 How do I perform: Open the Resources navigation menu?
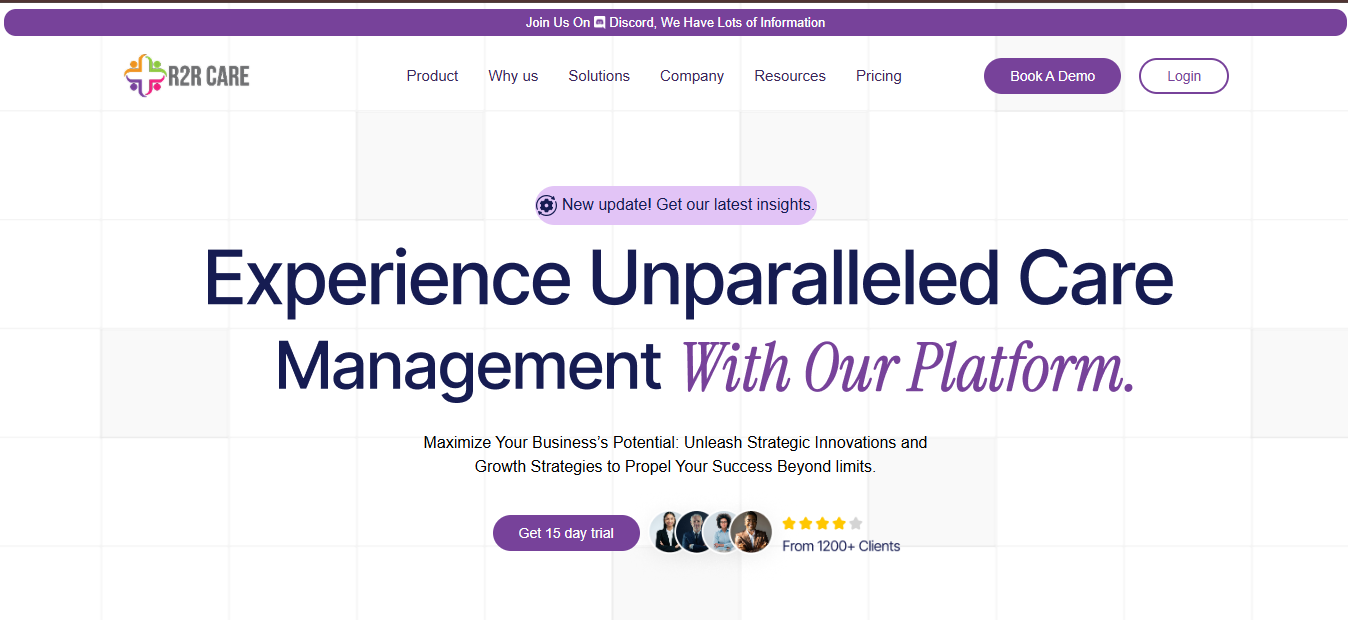pos(790,76)
